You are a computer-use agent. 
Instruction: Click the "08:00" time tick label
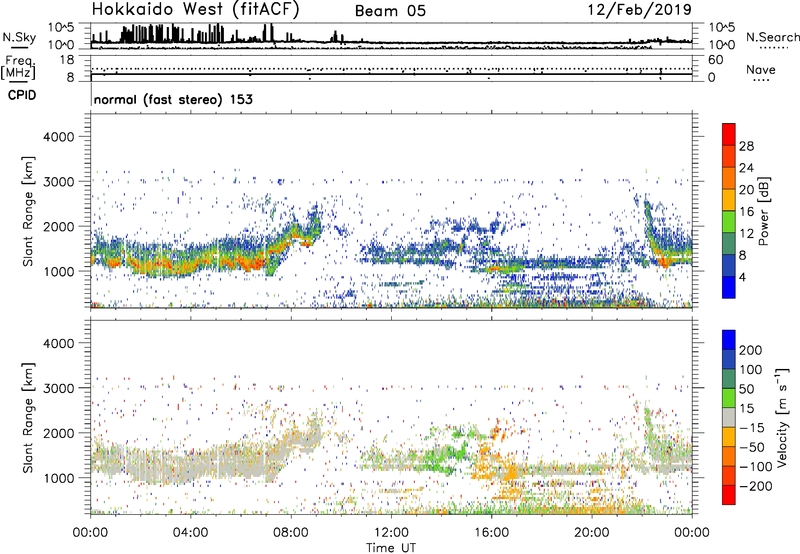[291, 533]
